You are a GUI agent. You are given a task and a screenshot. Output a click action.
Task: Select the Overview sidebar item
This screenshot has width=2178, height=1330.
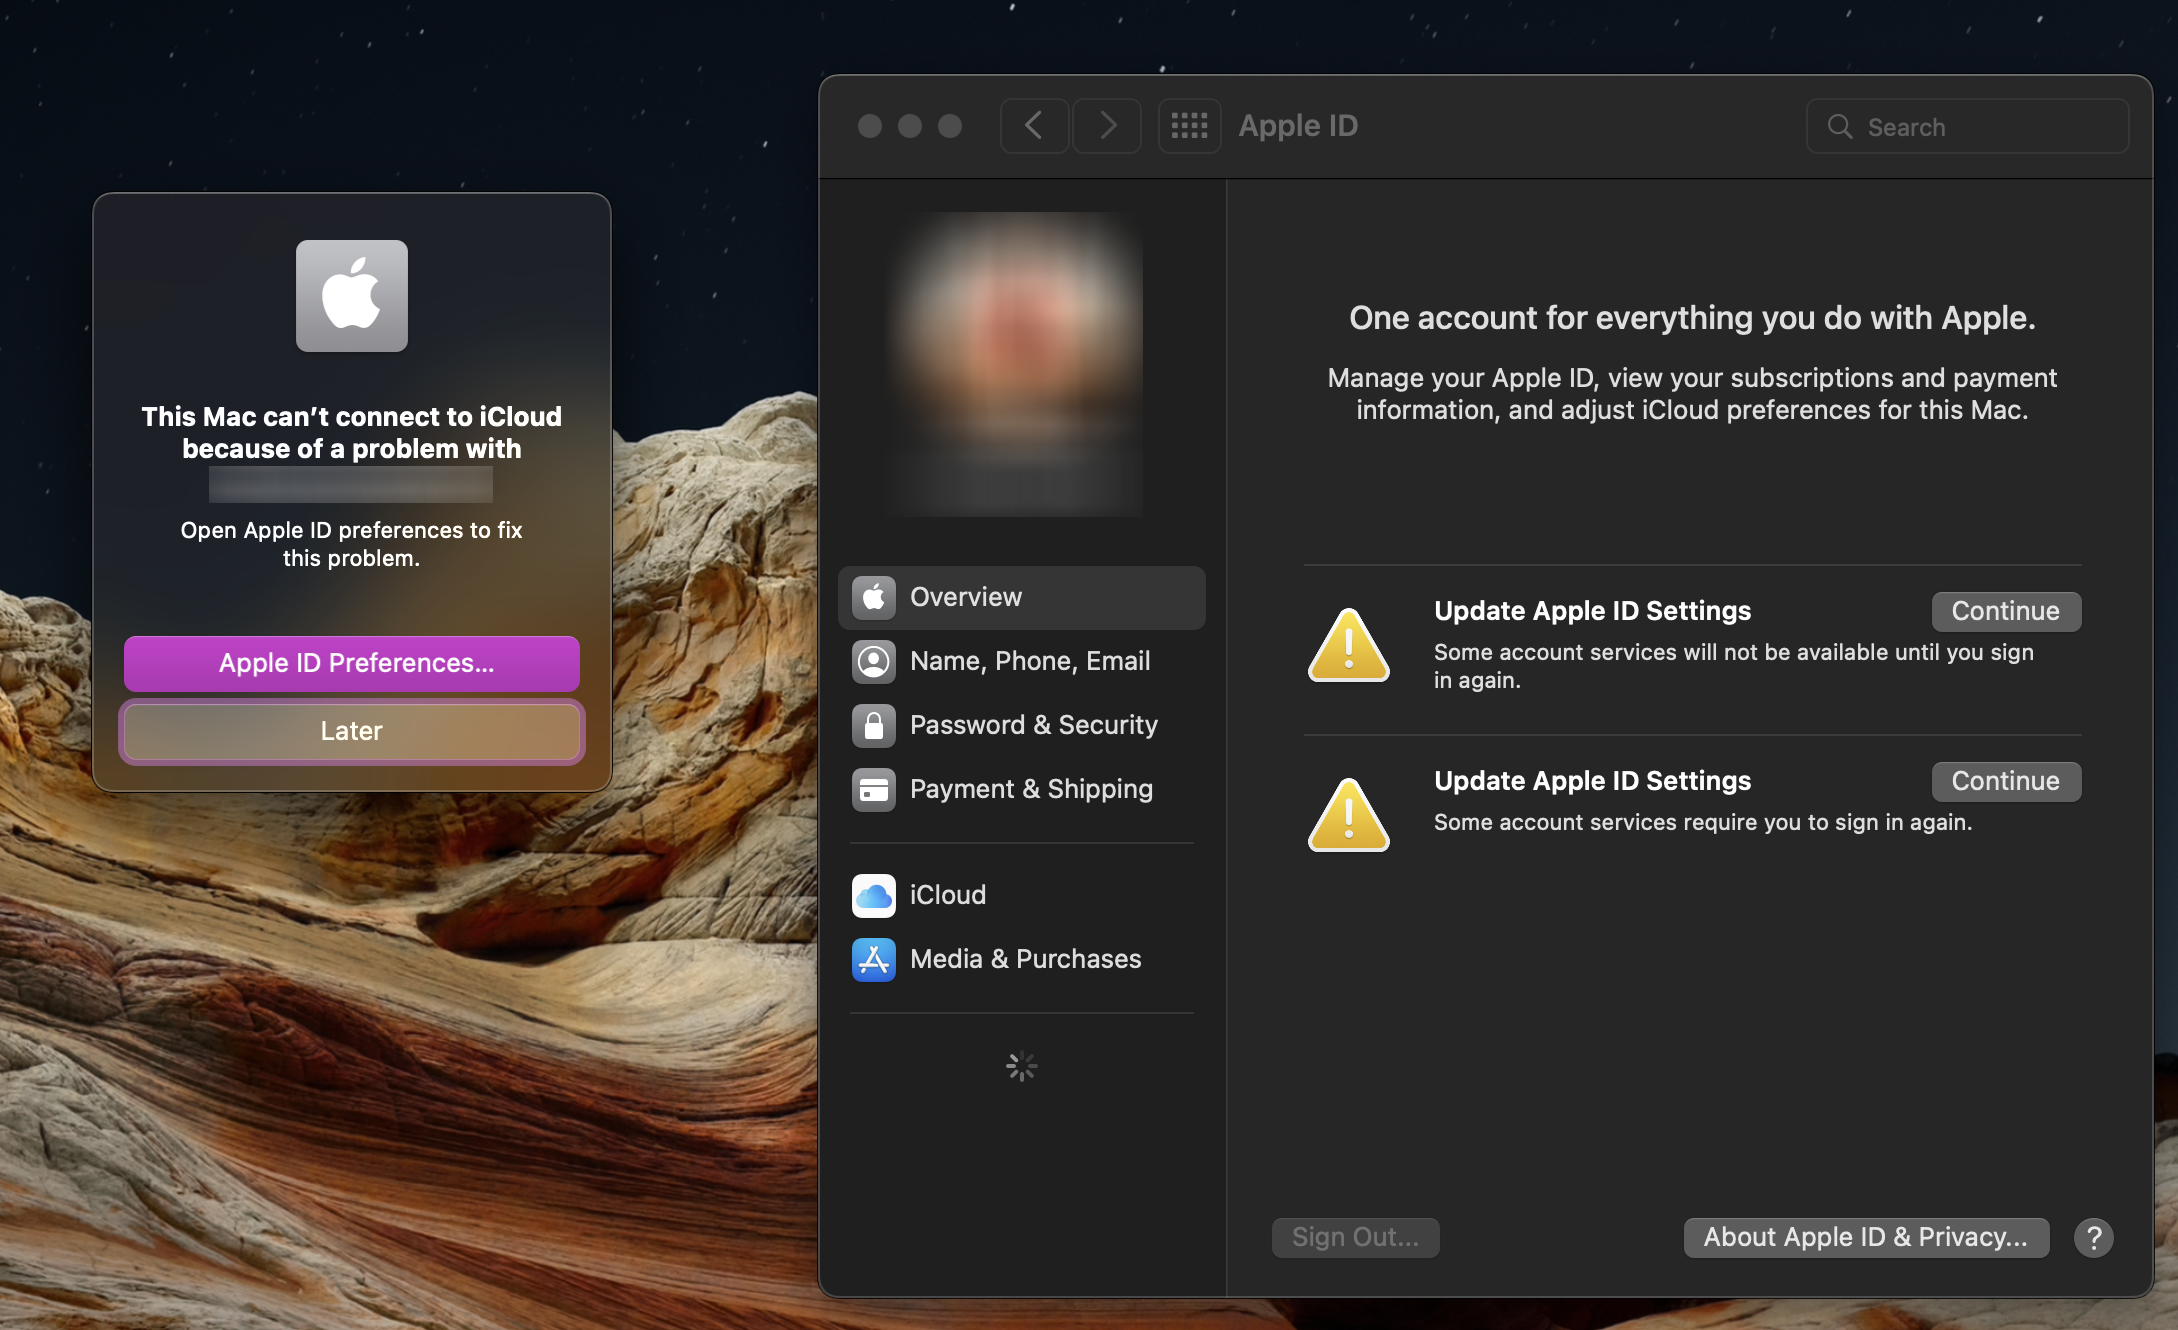click(x=1021, y=597)
